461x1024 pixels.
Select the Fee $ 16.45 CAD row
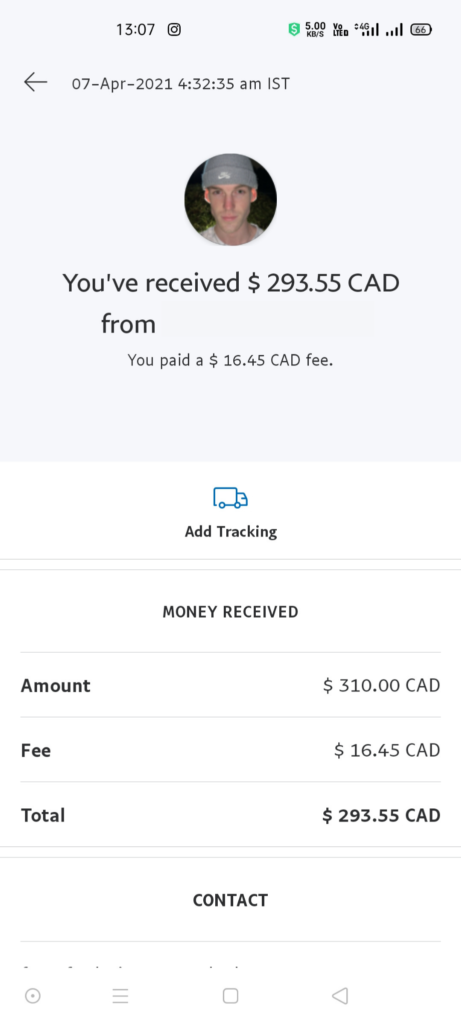[230, 750]
